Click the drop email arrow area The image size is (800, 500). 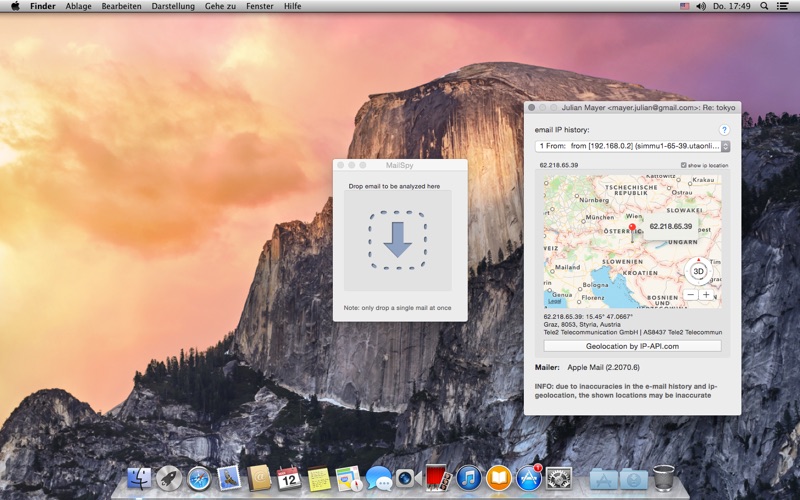[x=397, y=240]
